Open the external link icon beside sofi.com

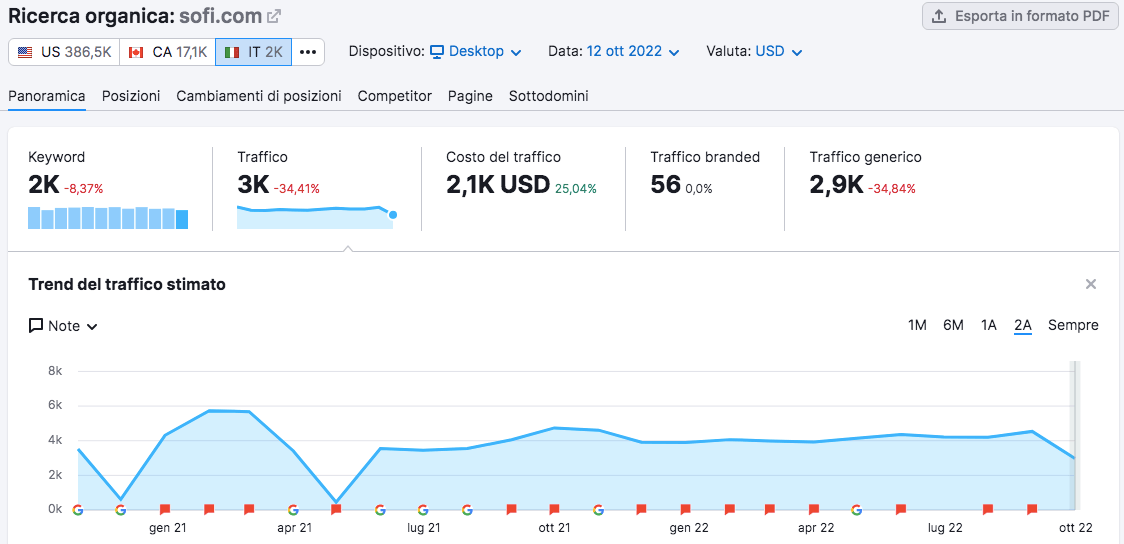[x=274, y=16]
